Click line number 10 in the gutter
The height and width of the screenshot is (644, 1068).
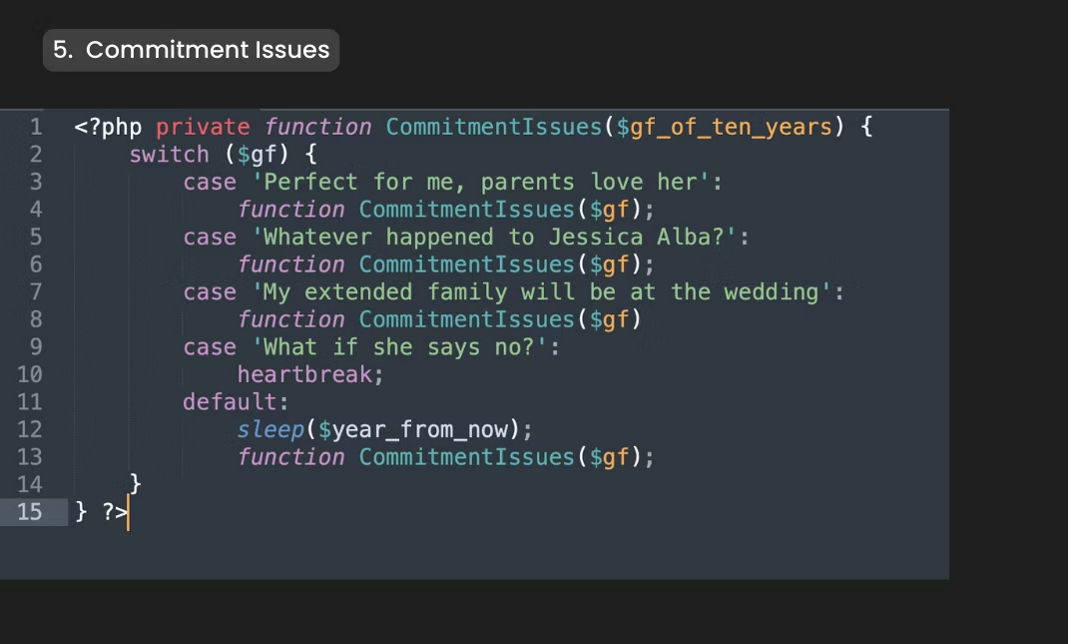click(x=30, y=375)
